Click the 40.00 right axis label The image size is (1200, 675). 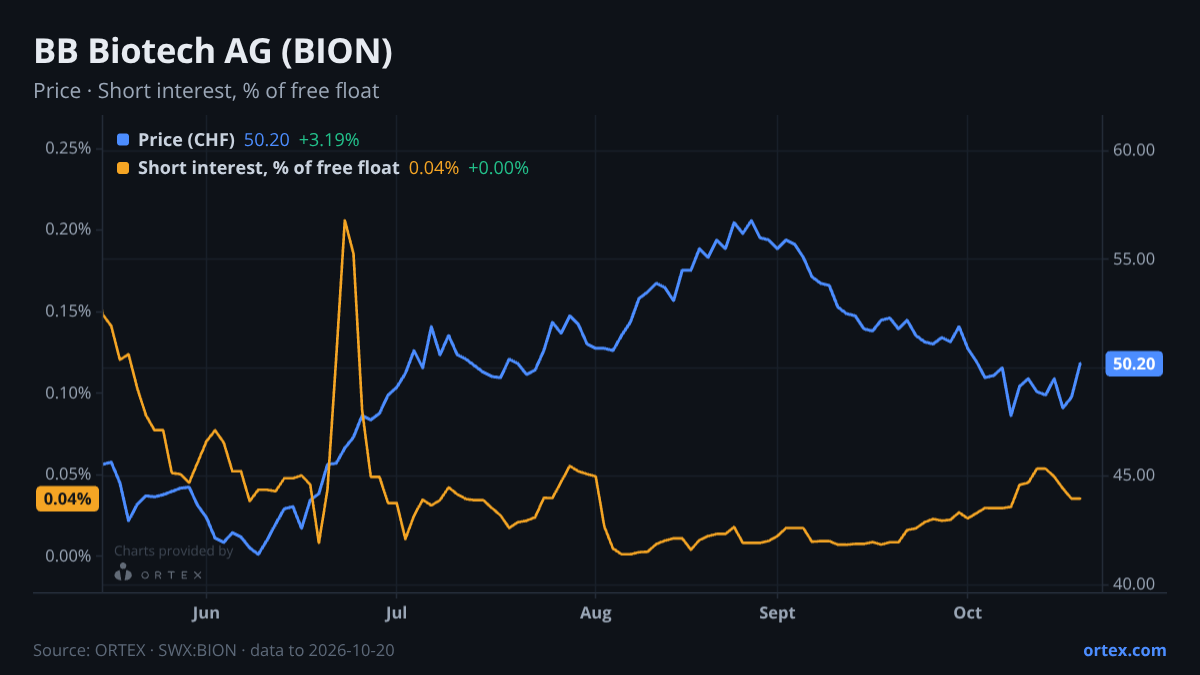(1134, 584)
